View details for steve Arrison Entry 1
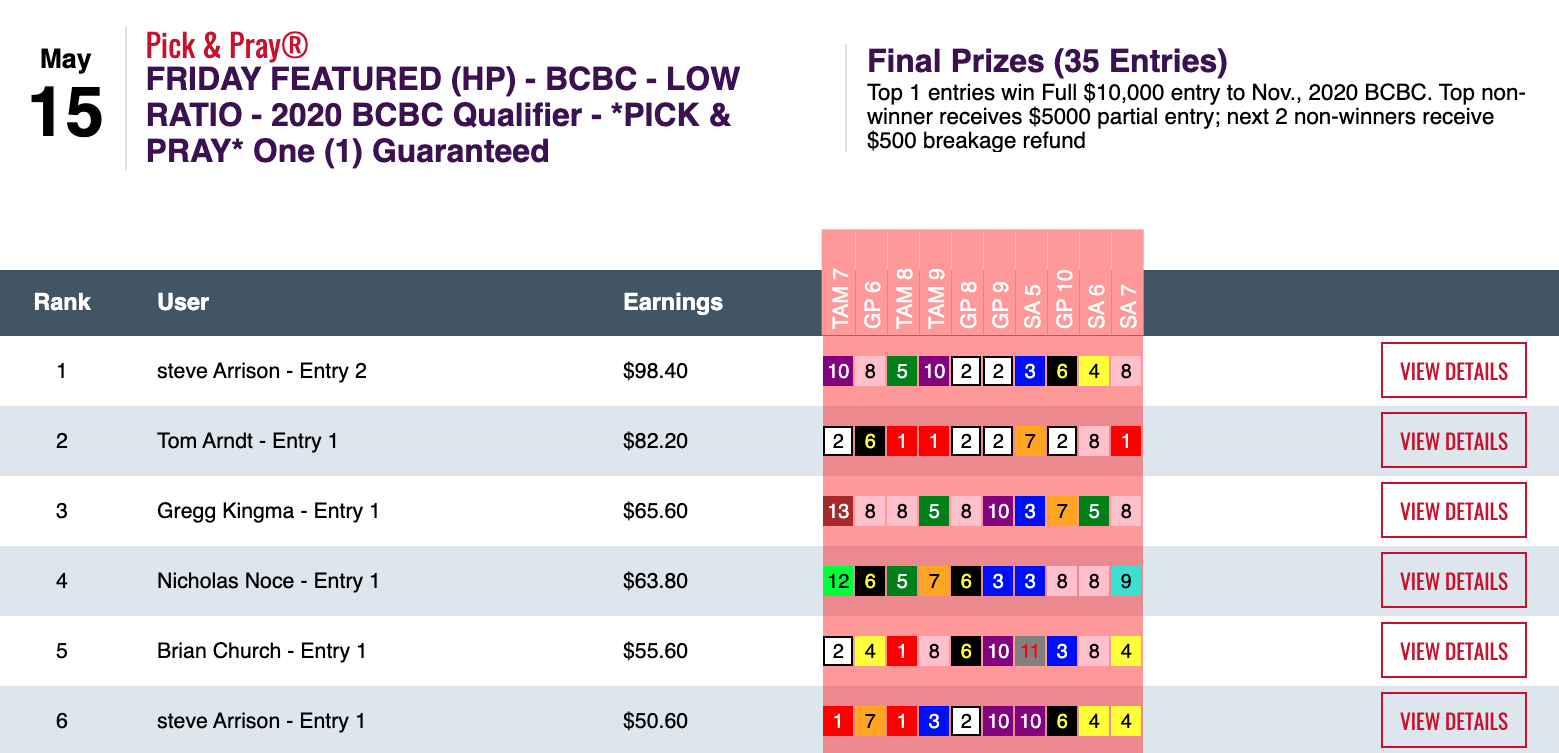 (1453, 721)
